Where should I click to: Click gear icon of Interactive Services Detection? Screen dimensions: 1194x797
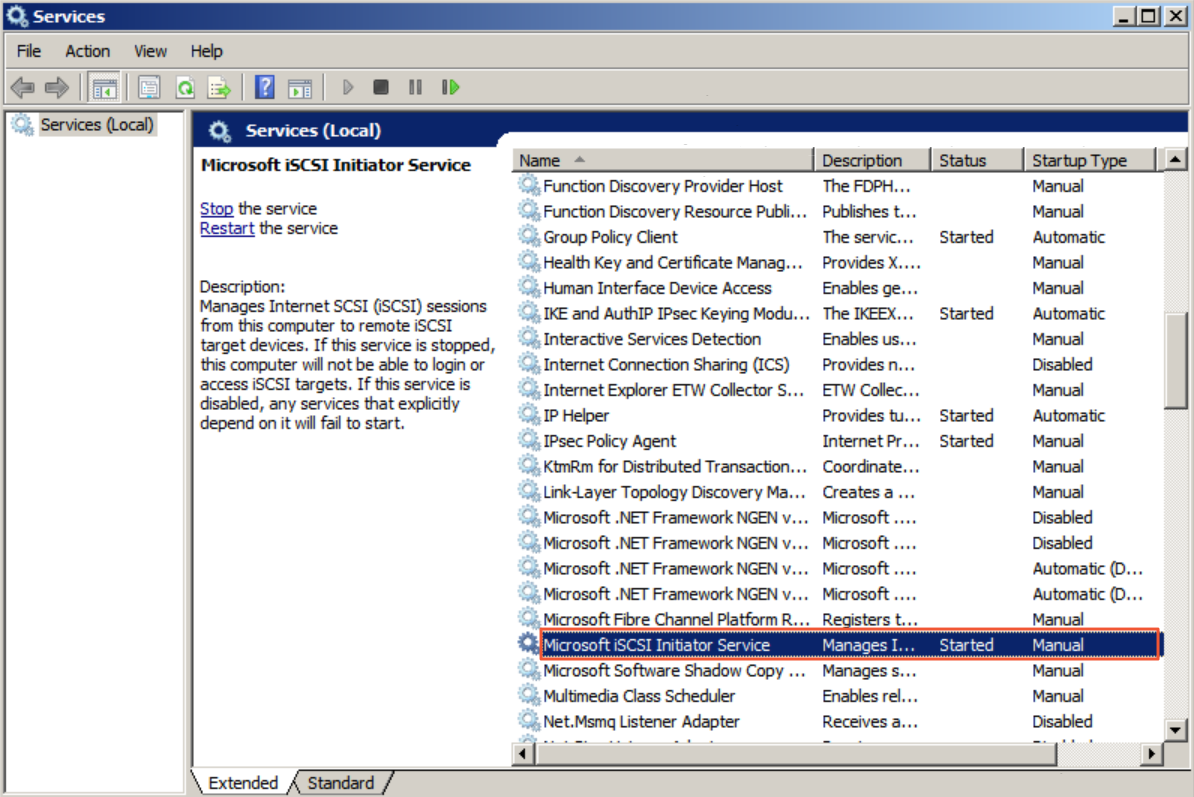click(x=528, y=339)
